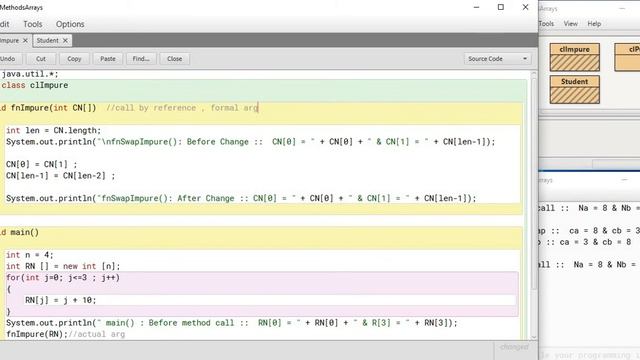Maximize the editor window

[x=501, y=7]
